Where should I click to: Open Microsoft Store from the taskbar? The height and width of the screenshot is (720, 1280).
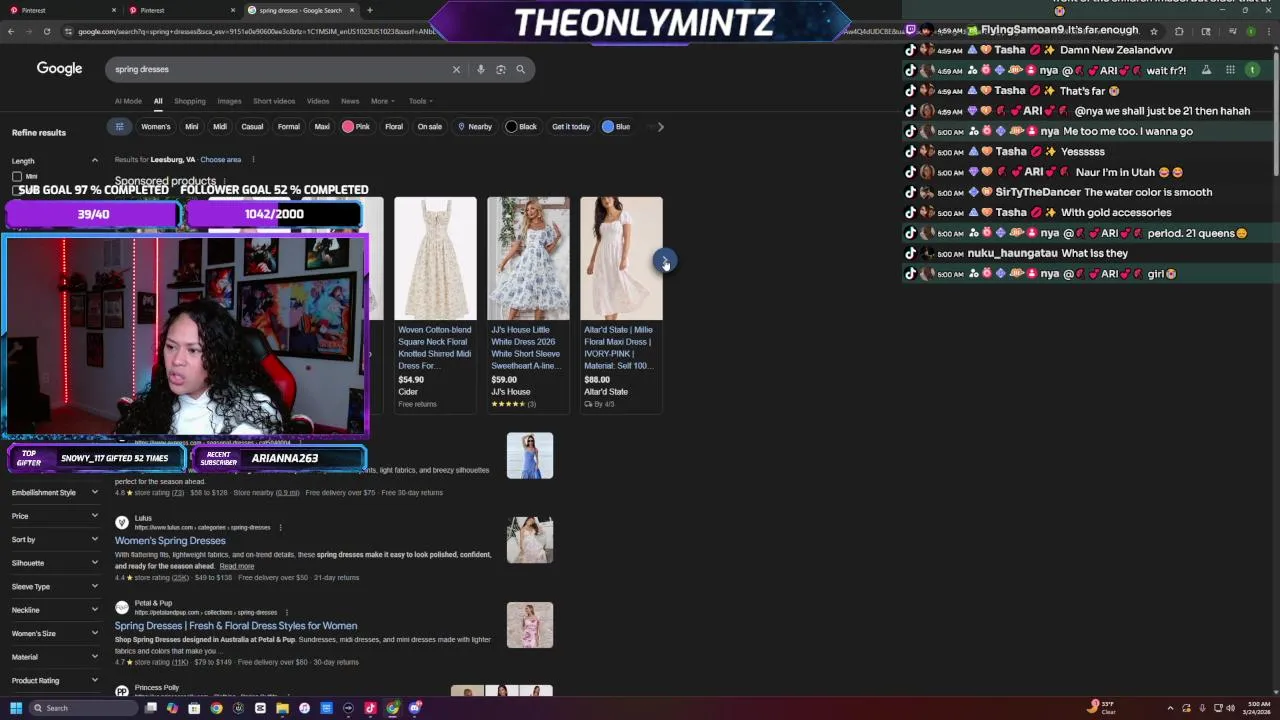pyautogui.click(x=194, y=708)
